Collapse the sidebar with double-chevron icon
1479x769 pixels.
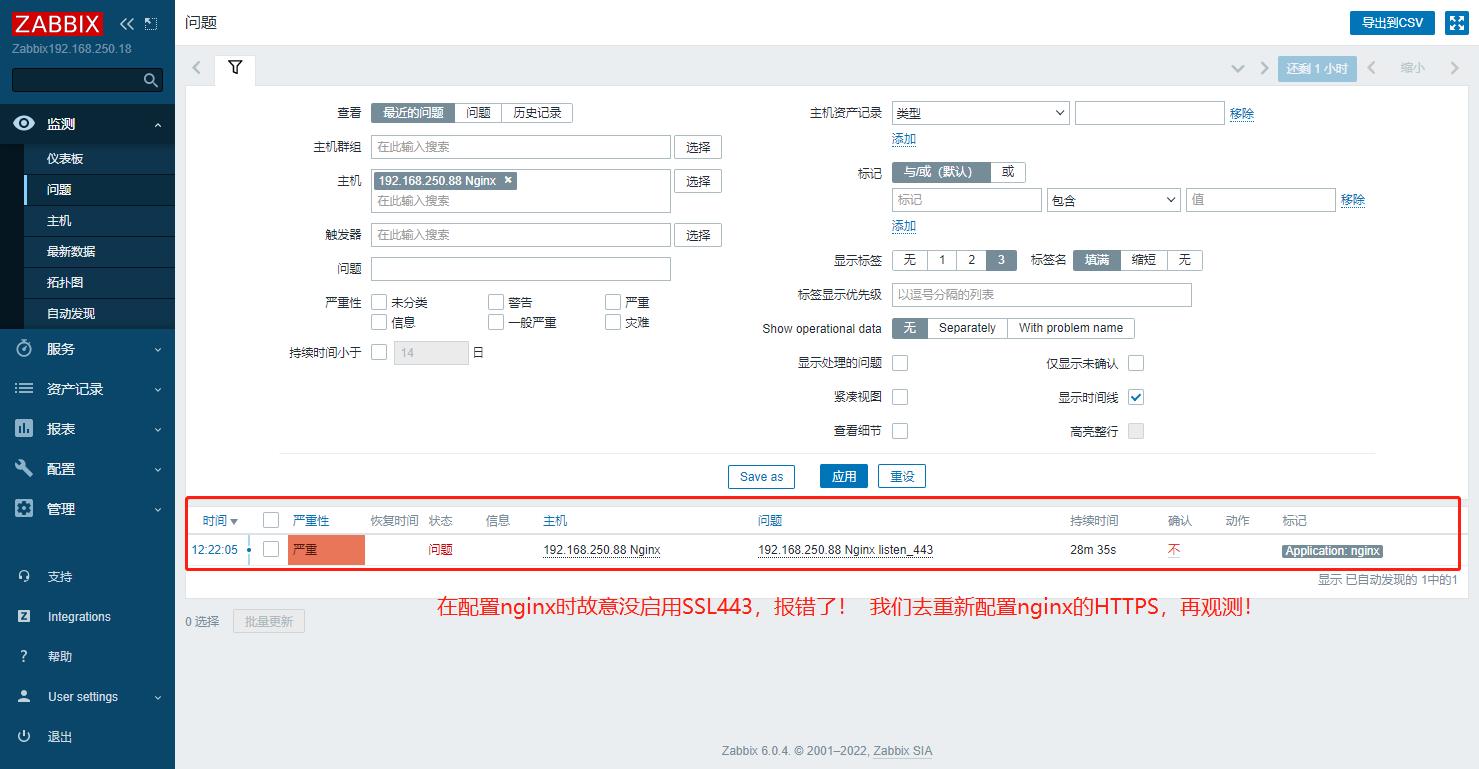[126, 23]
